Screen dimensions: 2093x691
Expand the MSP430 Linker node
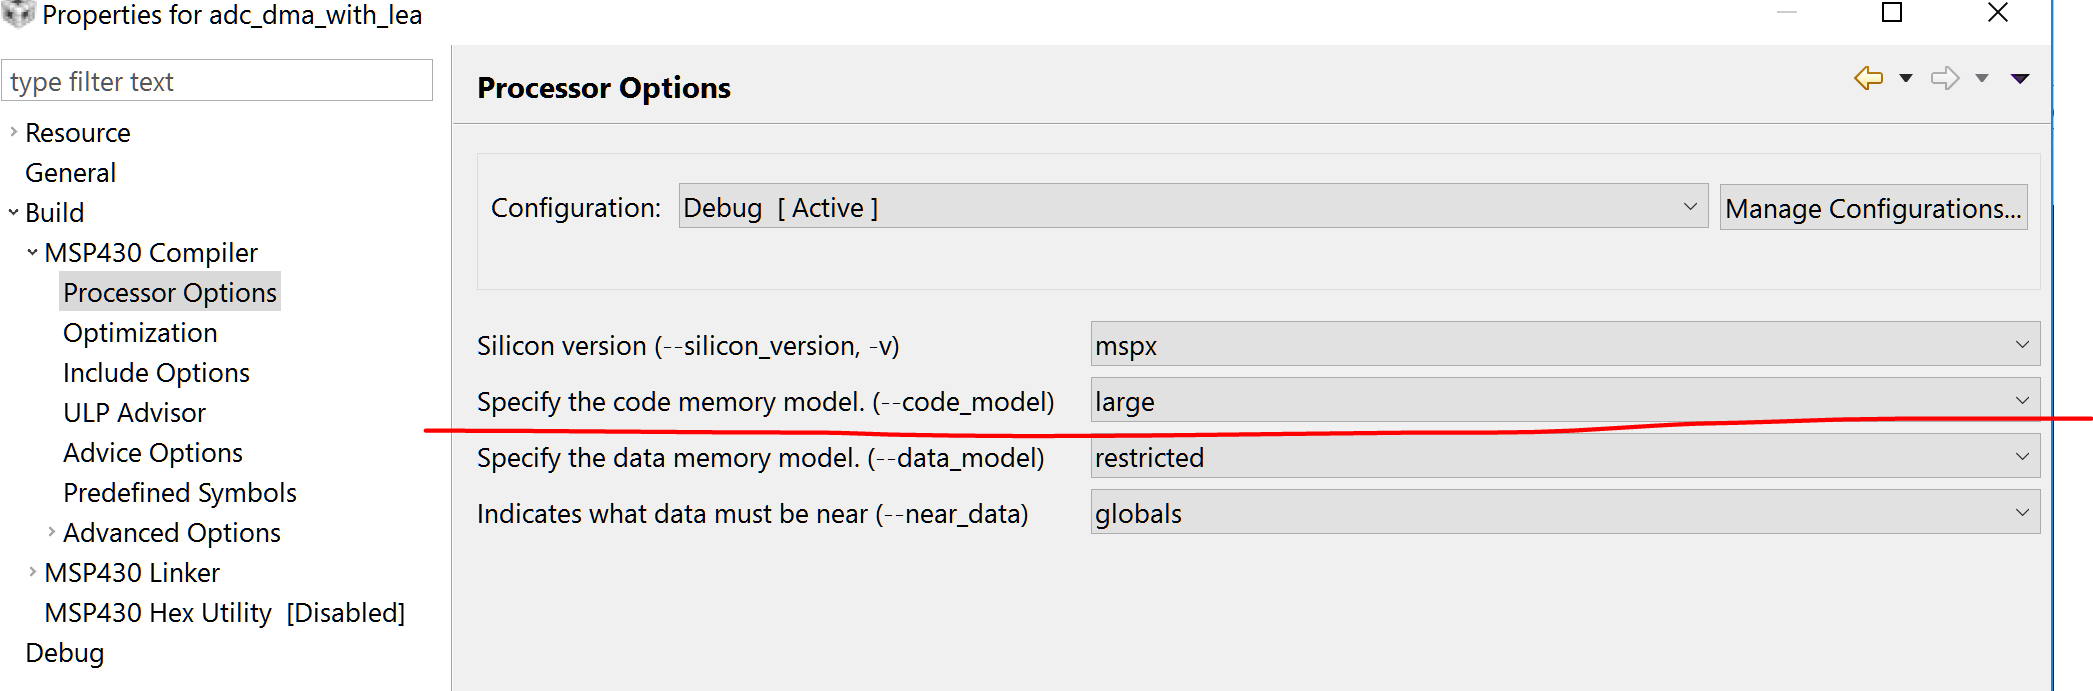[x=32, y=572]
